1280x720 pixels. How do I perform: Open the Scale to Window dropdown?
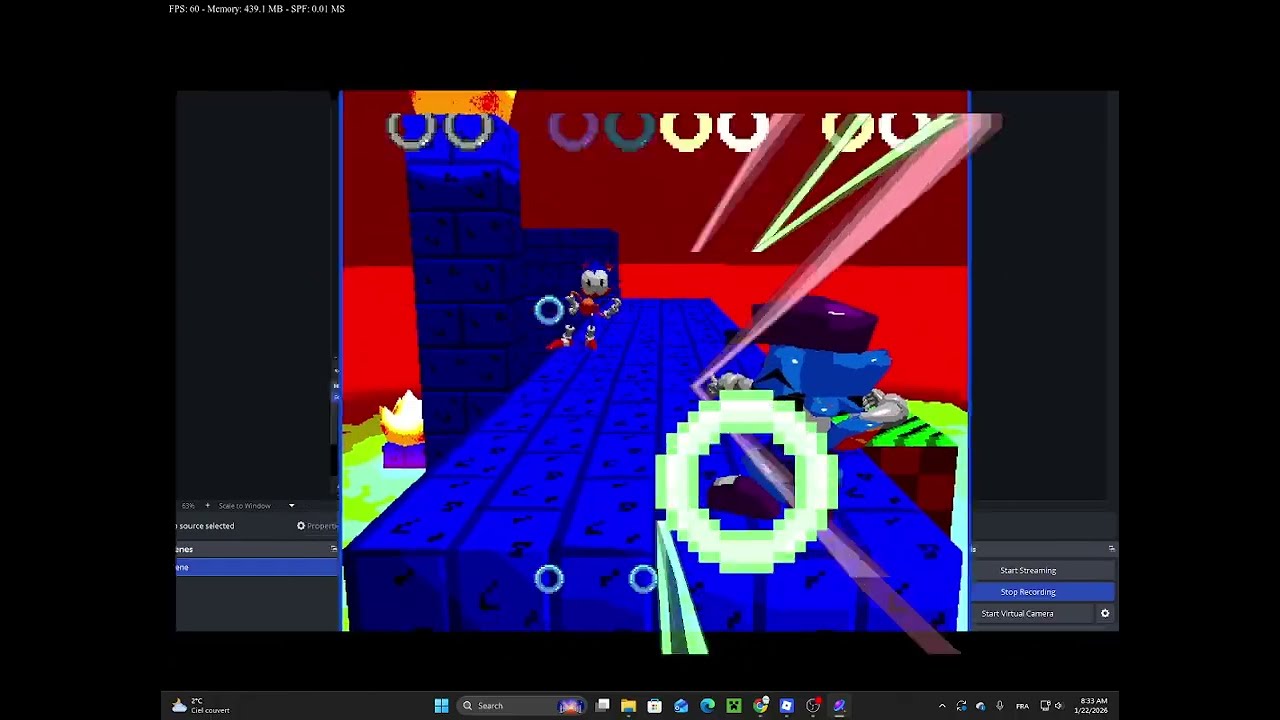point(257,506)
